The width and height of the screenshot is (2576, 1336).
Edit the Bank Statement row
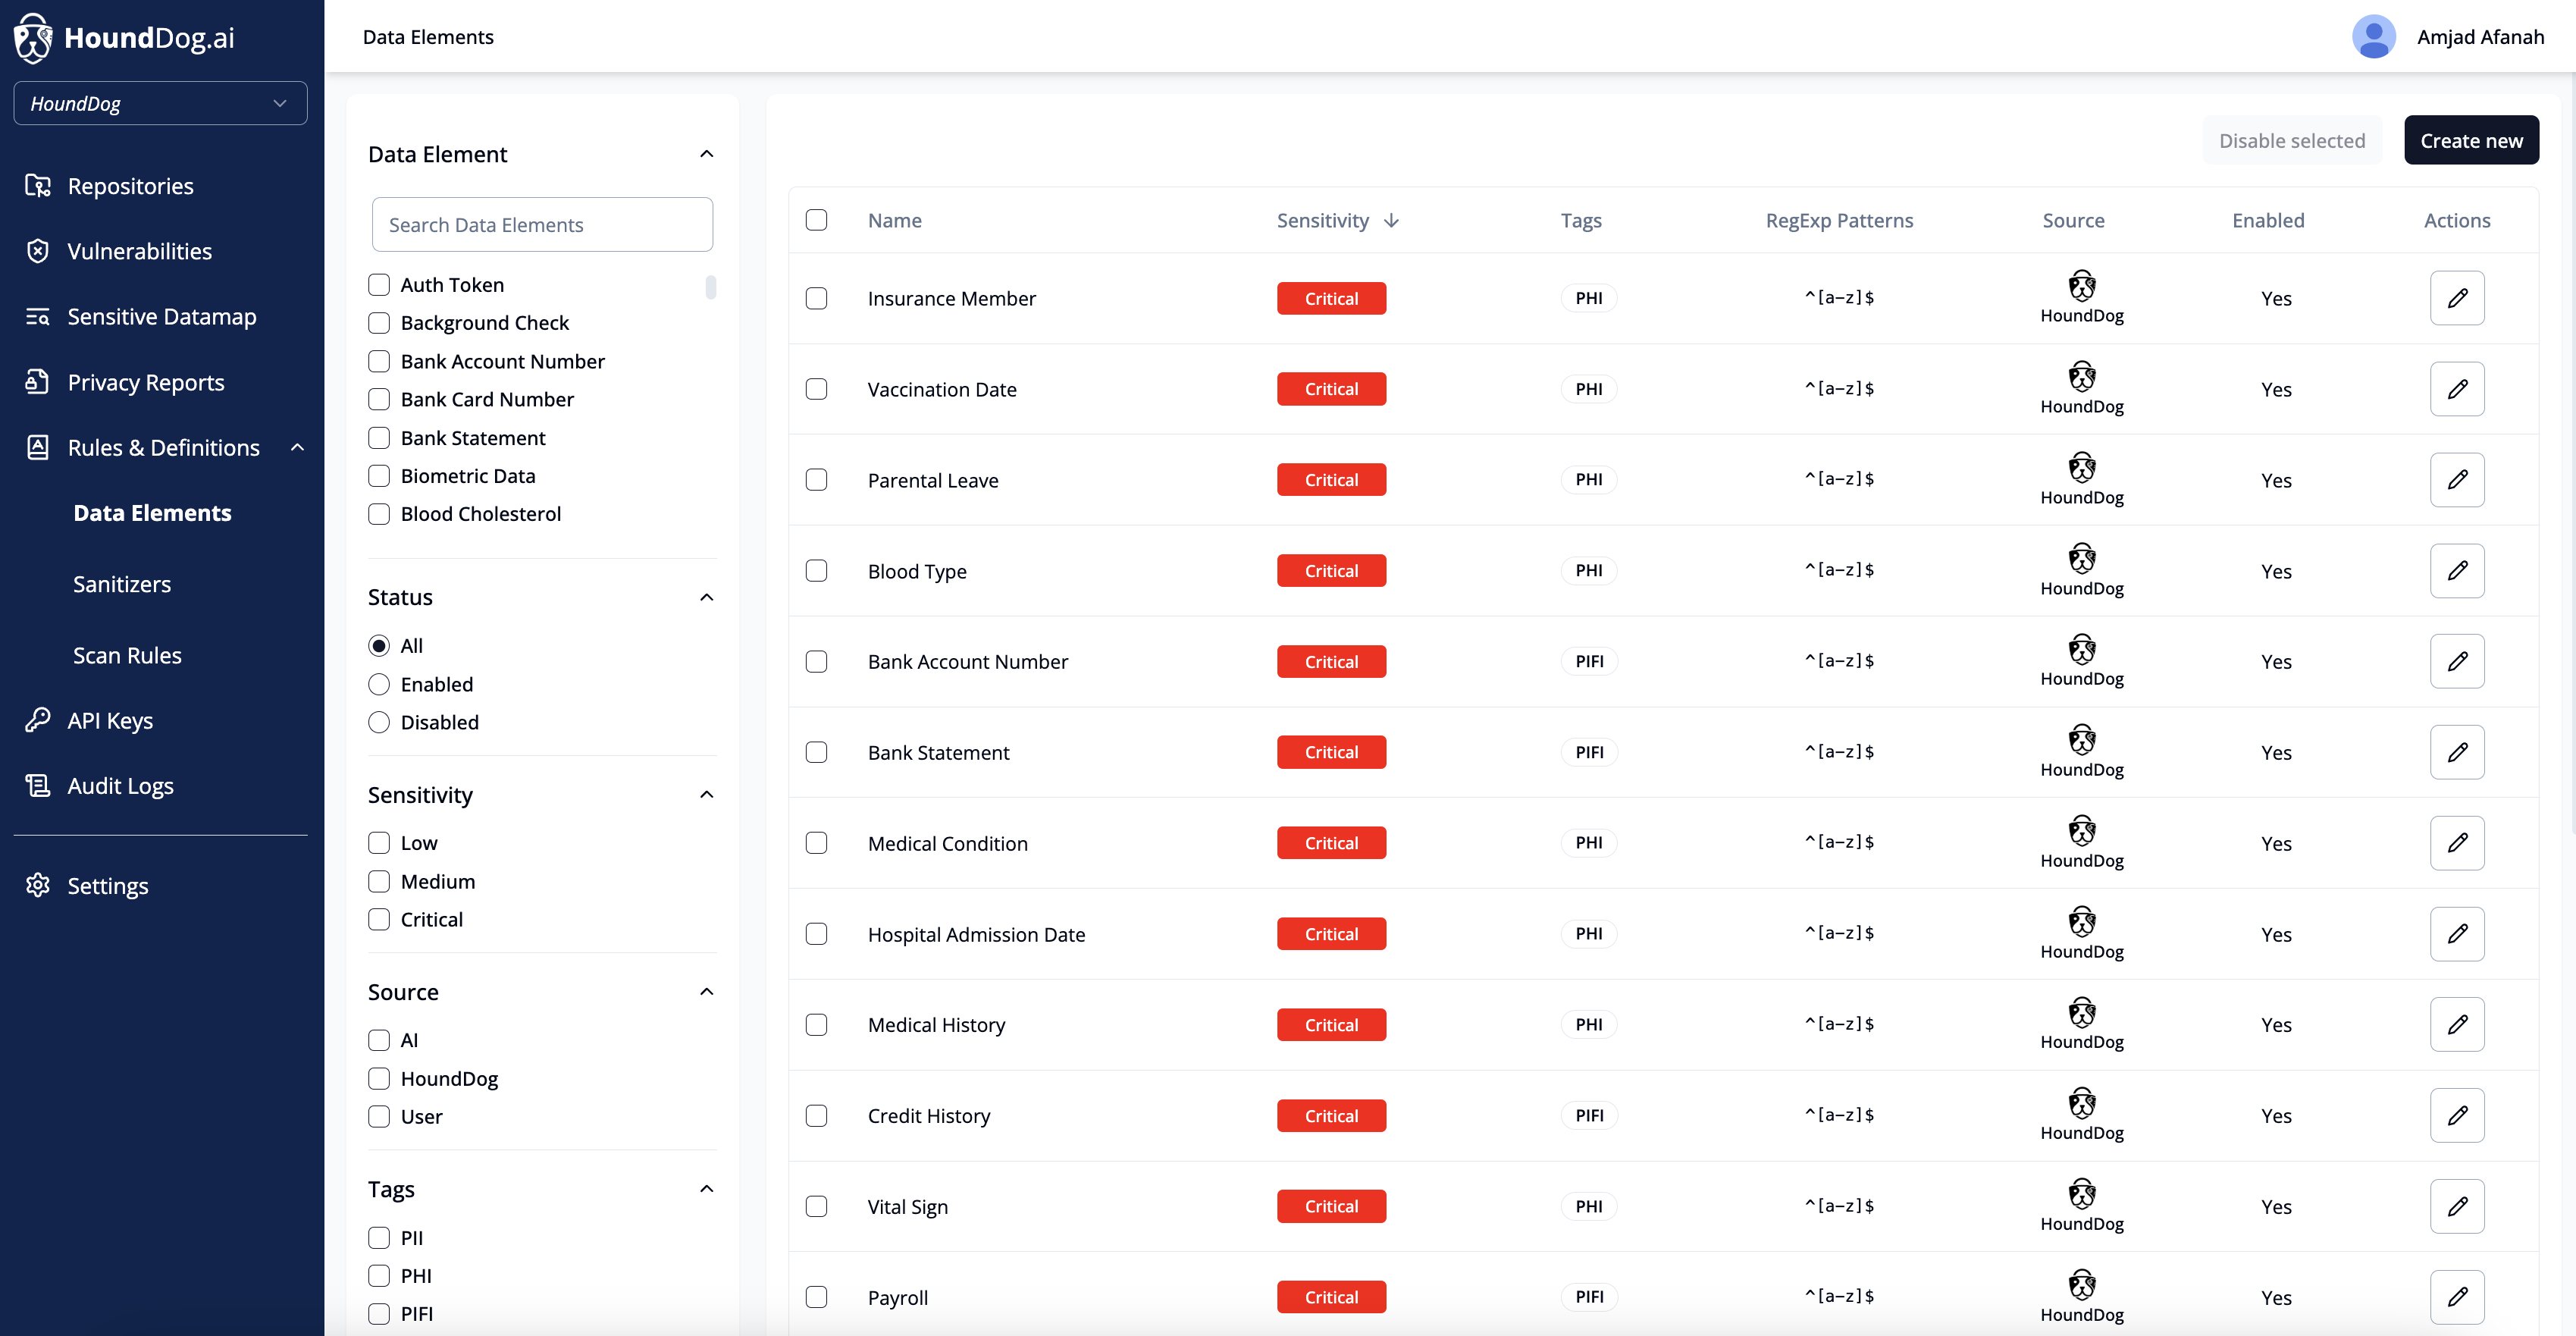[x=2457, y=752]
